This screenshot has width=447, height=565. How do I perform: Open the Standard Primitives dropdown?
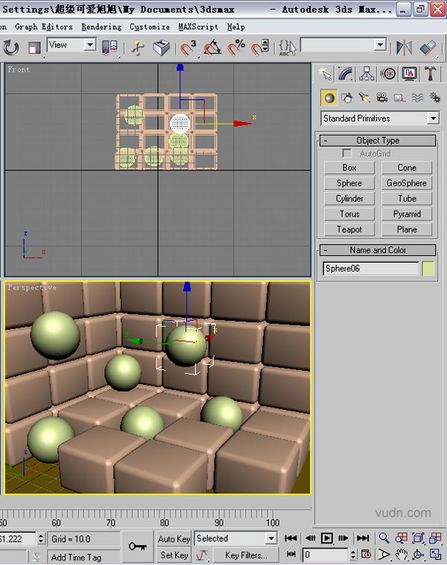tap(380, 118)
